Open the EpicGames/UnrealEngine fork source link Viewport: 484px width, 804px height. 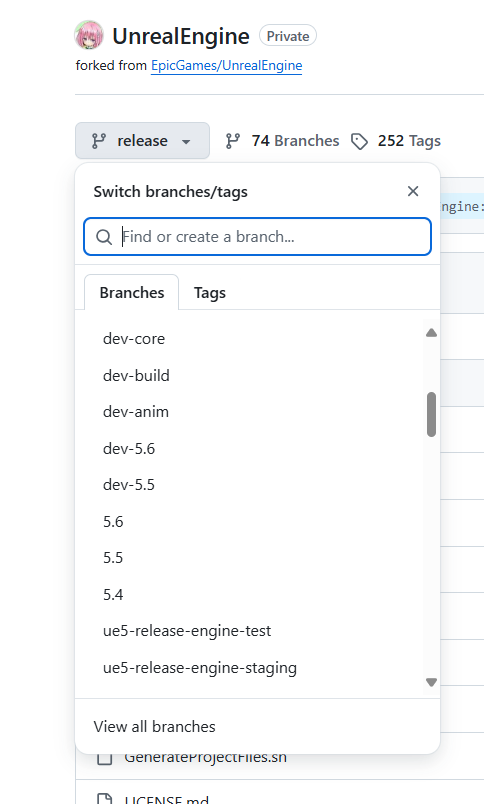(226, 66)
